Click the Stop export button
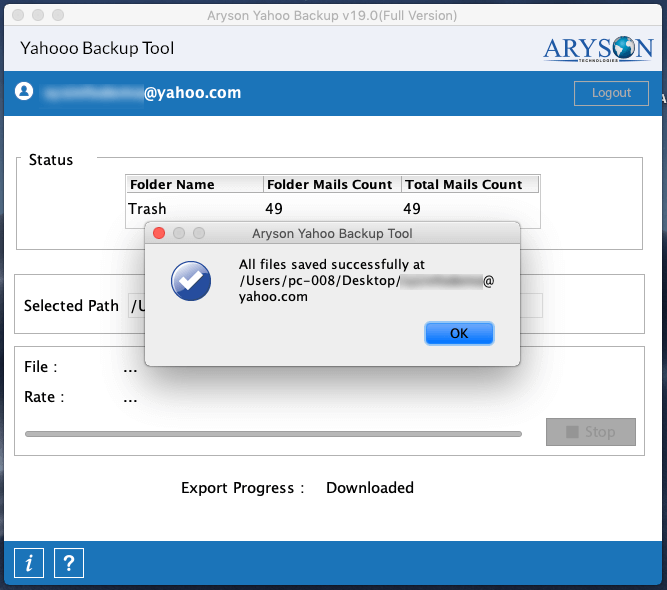Image resolution: width=667 pixels, height=590 pixels. 590,432
